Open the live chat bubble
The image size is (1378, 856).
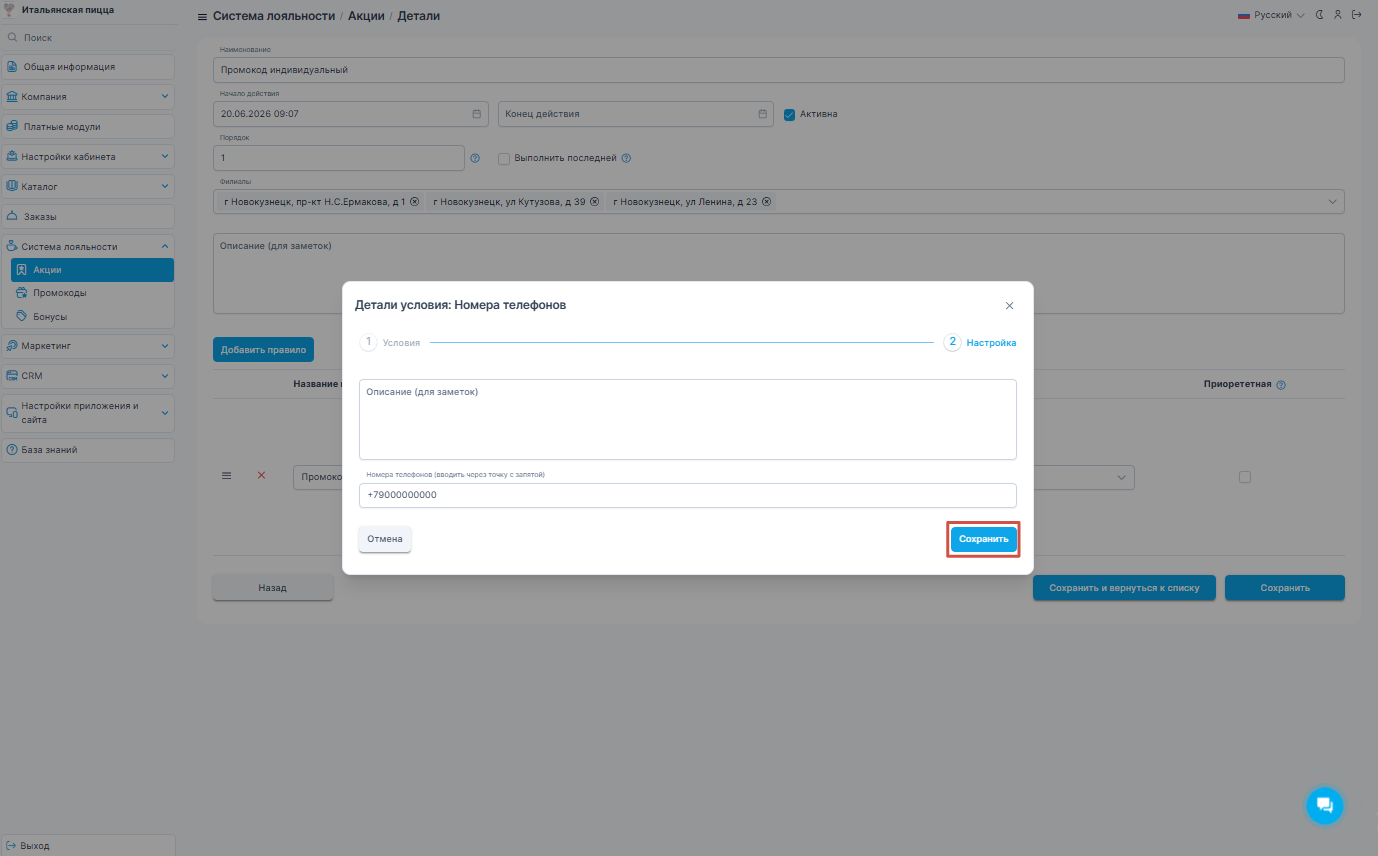pos(1324,805)
